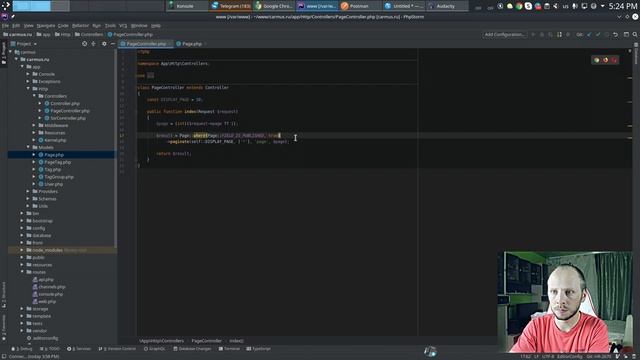Screen dimensions: 640x360
Task: Expand the vendor folder in tree
Action: click(x=22, y=331)
